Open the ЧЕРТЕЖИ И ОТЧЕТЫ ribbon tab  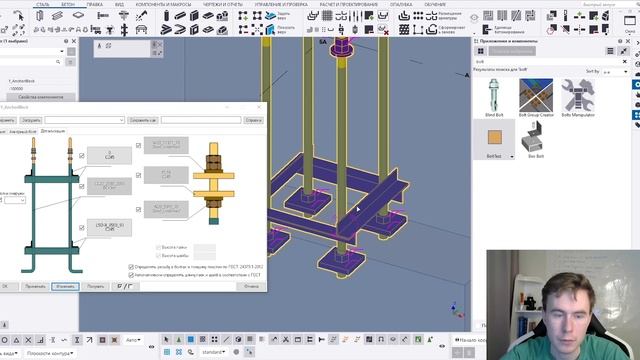pos(223,4)
